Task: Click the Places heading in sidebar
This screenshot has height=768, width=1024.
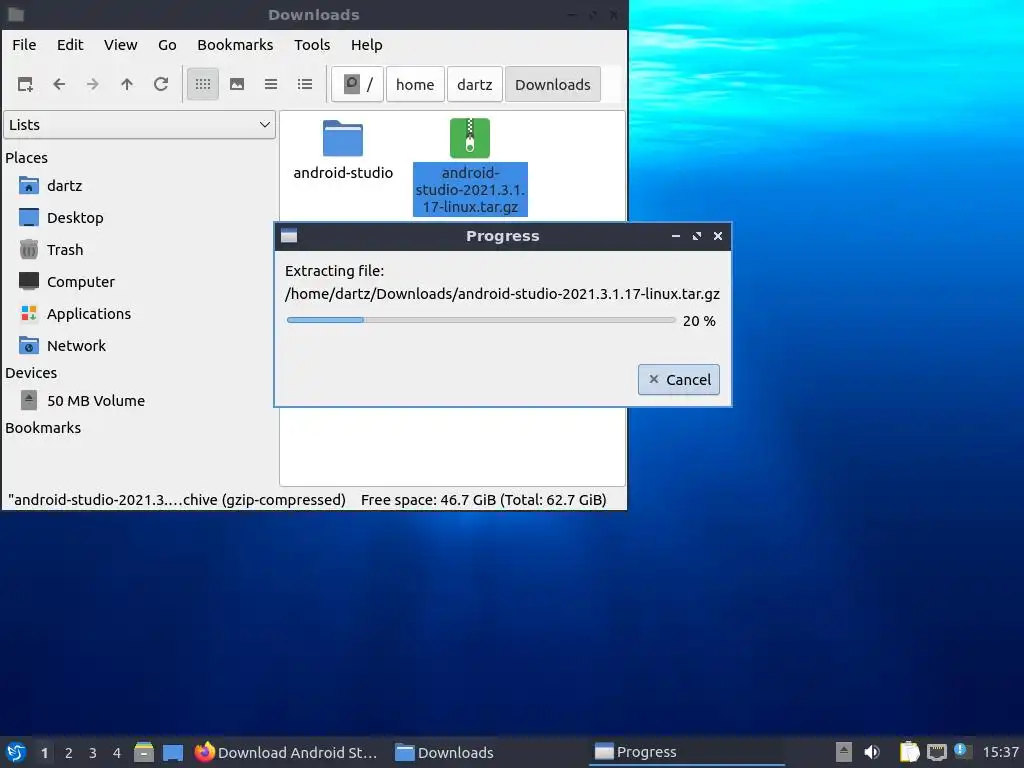Action: click(26, 158)
